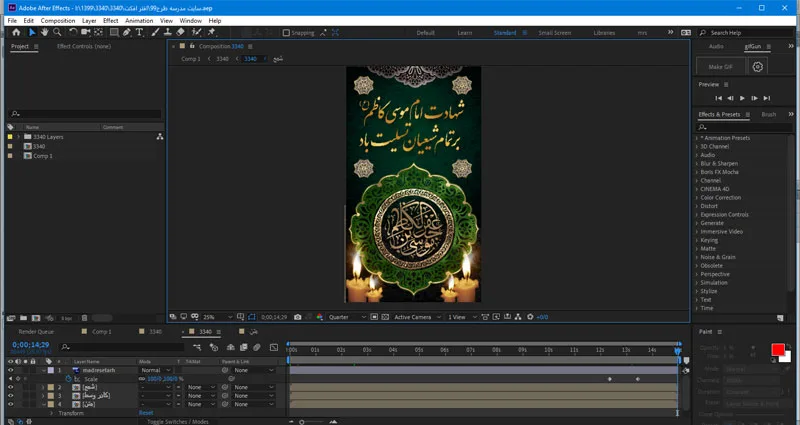Select the Selection (arrow) tool
The image size is (800, 425).
(x=32, y=32)
